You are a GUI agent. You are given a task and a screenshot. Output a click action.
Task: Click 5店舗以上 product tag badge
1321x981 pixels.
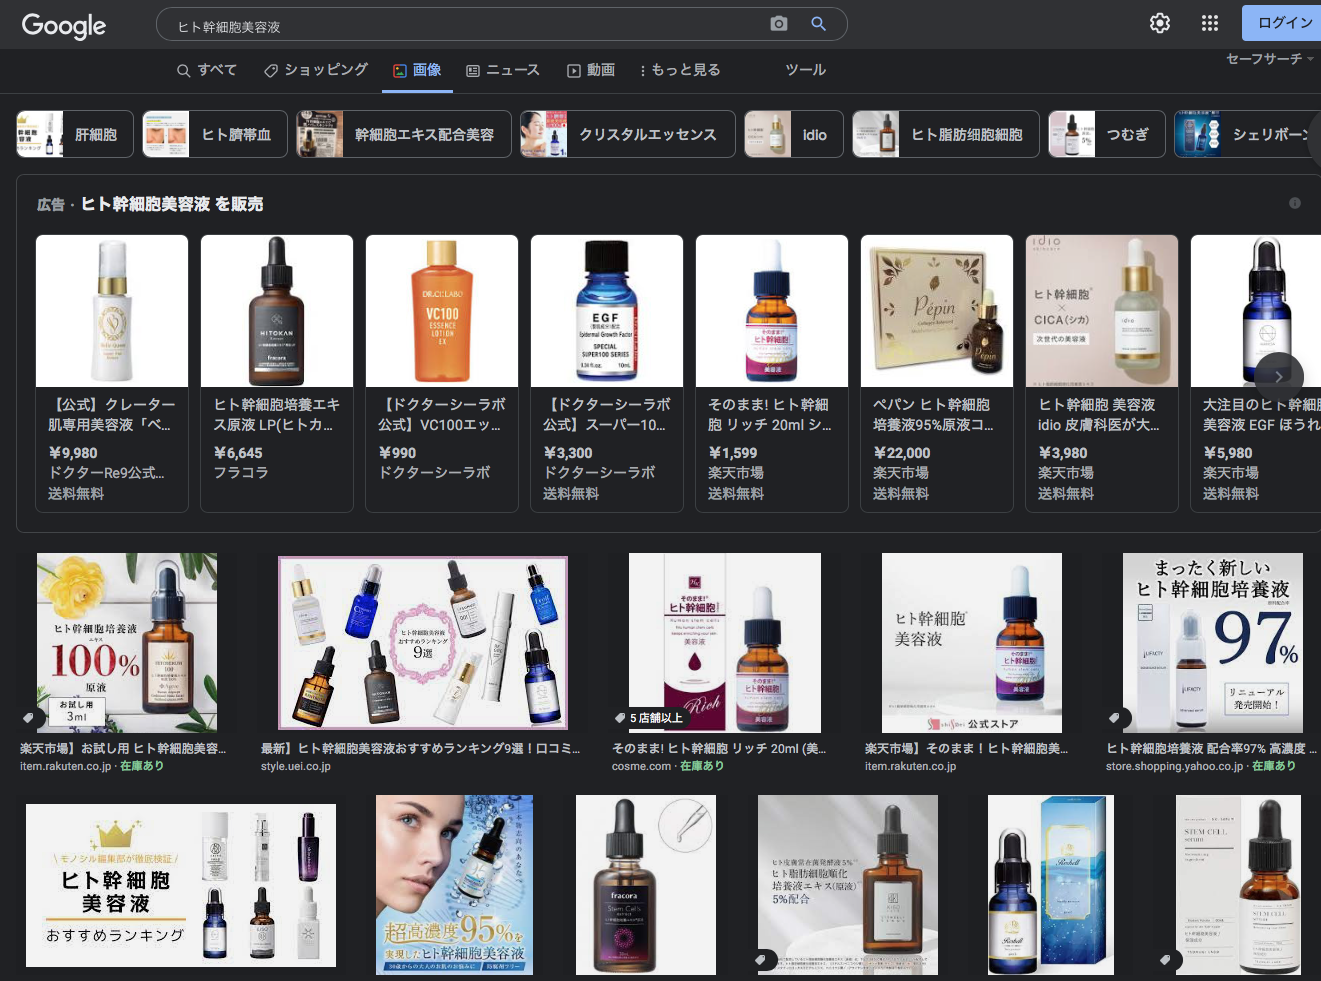649,718
